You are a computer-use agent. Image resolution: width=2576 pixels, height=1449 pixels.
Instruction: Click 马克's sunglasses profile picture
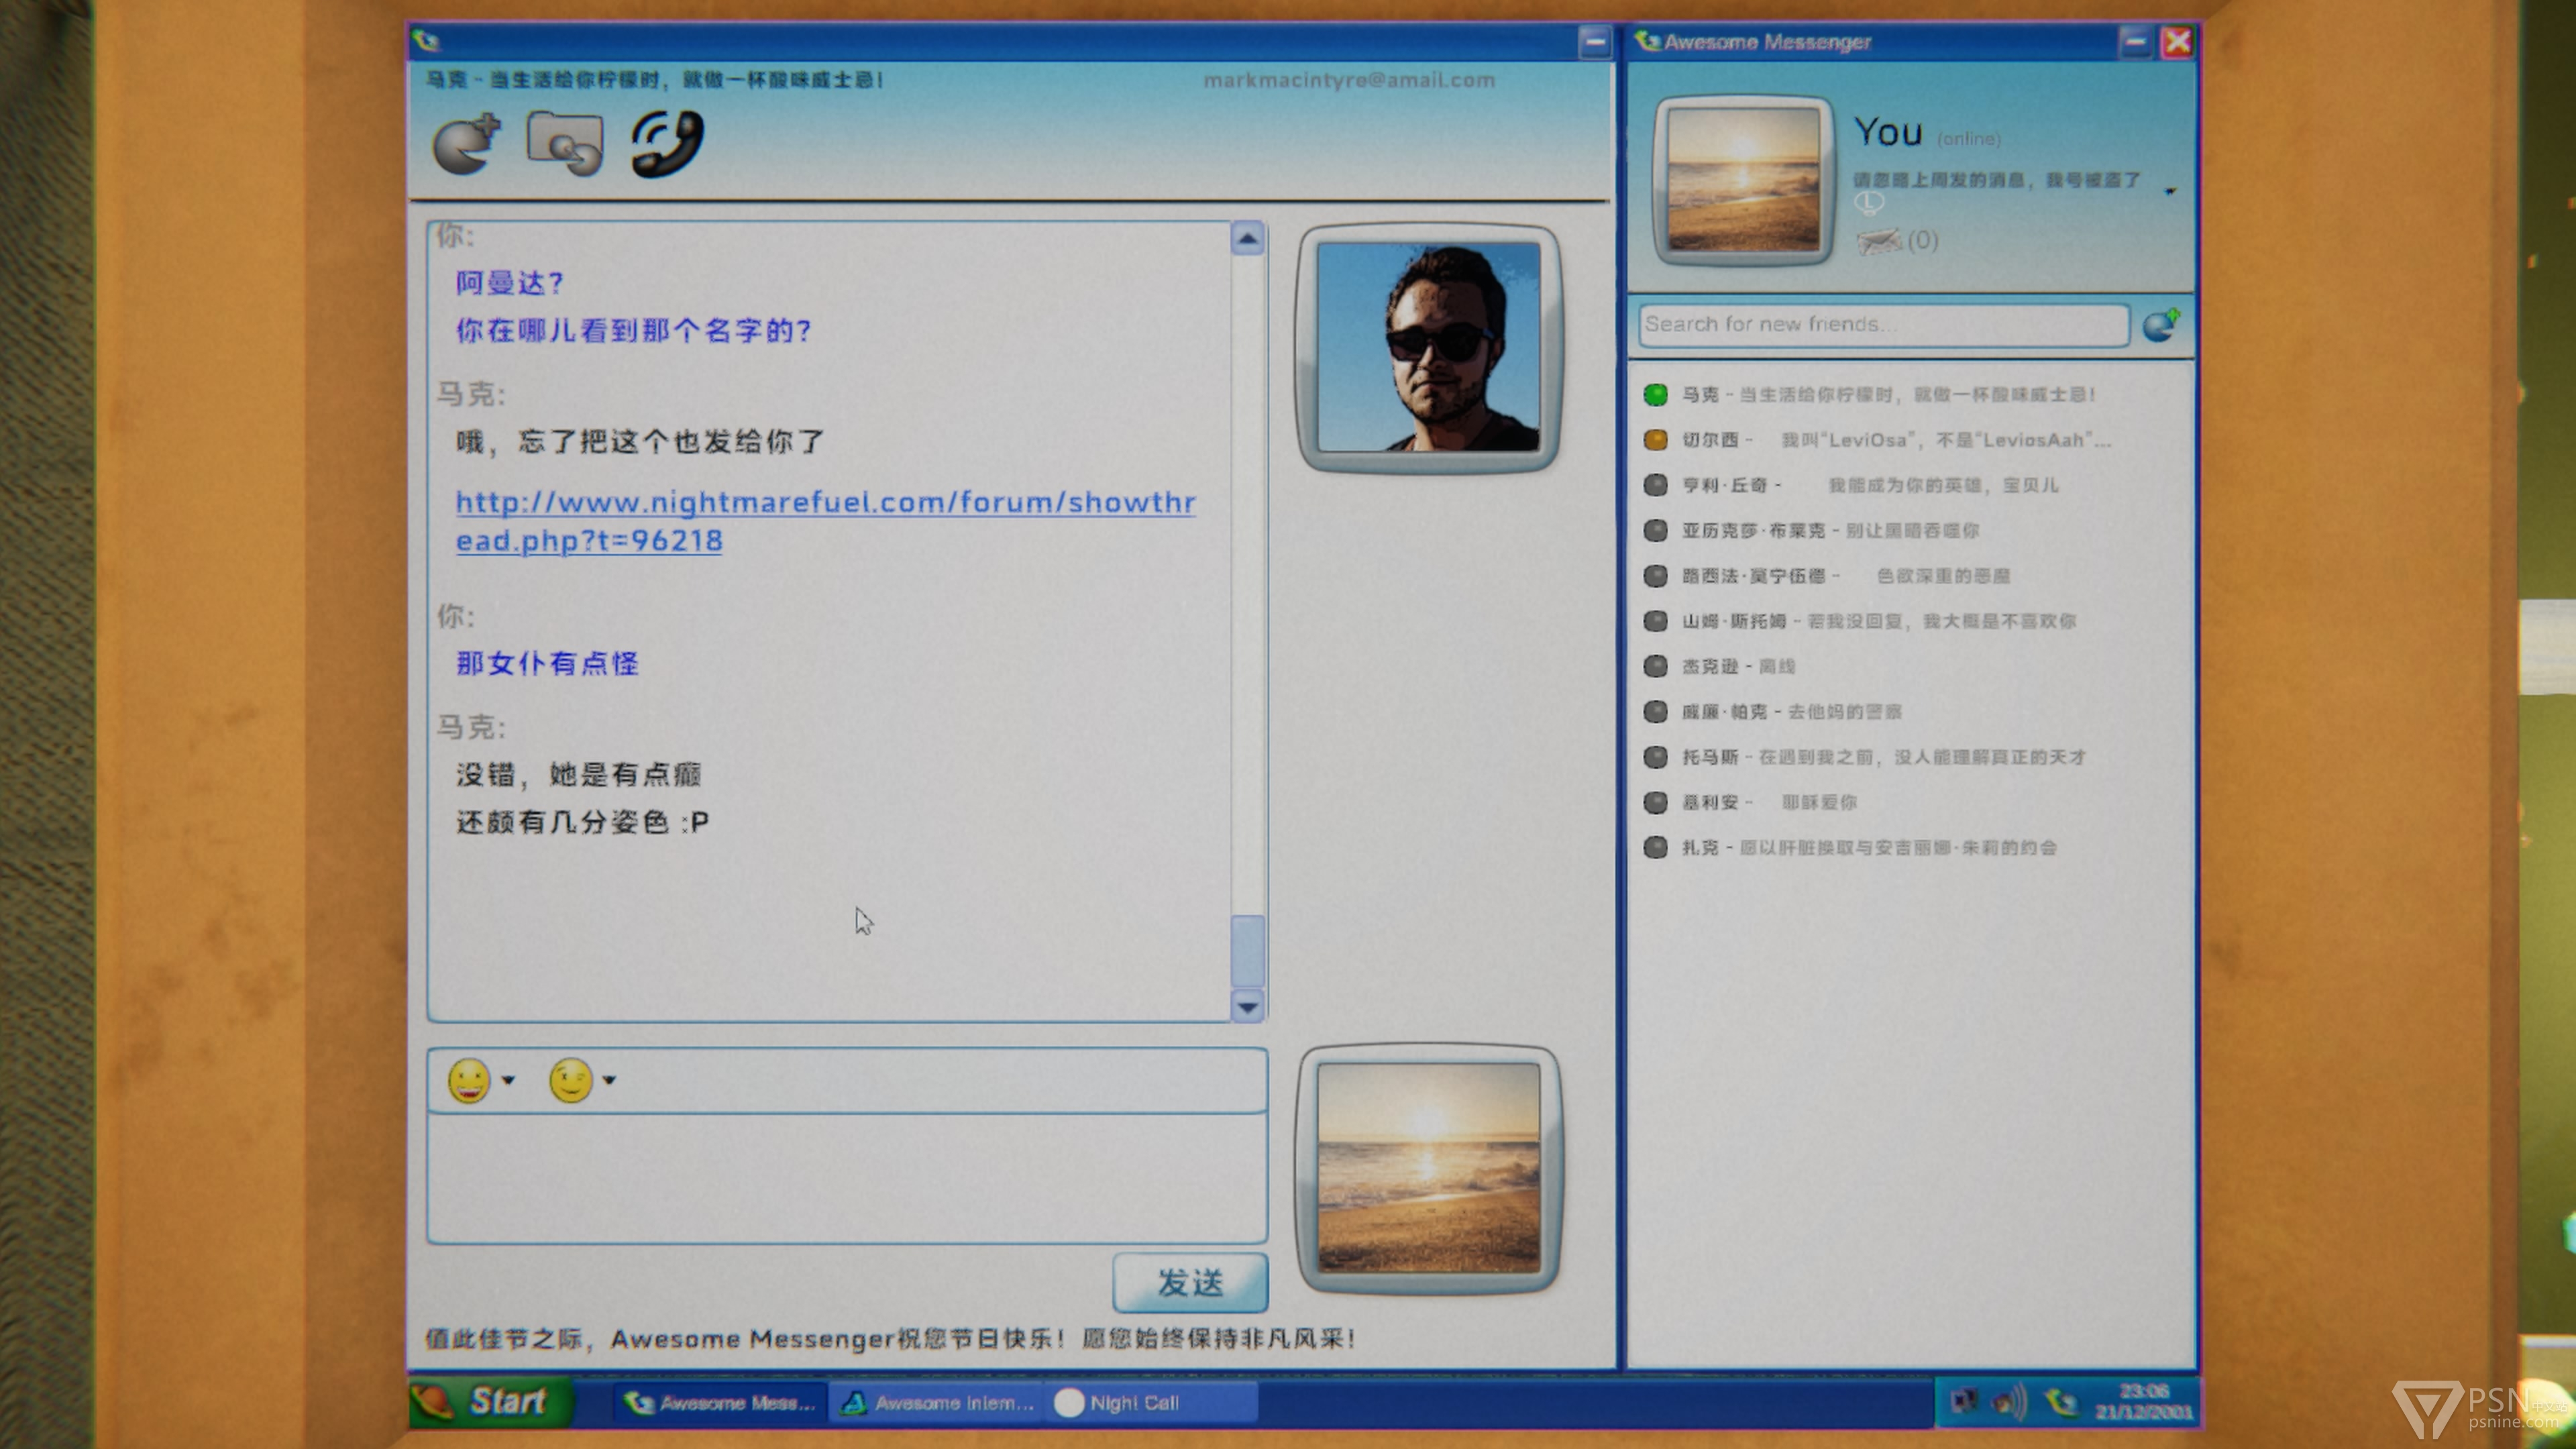(x=1428, y=348)
